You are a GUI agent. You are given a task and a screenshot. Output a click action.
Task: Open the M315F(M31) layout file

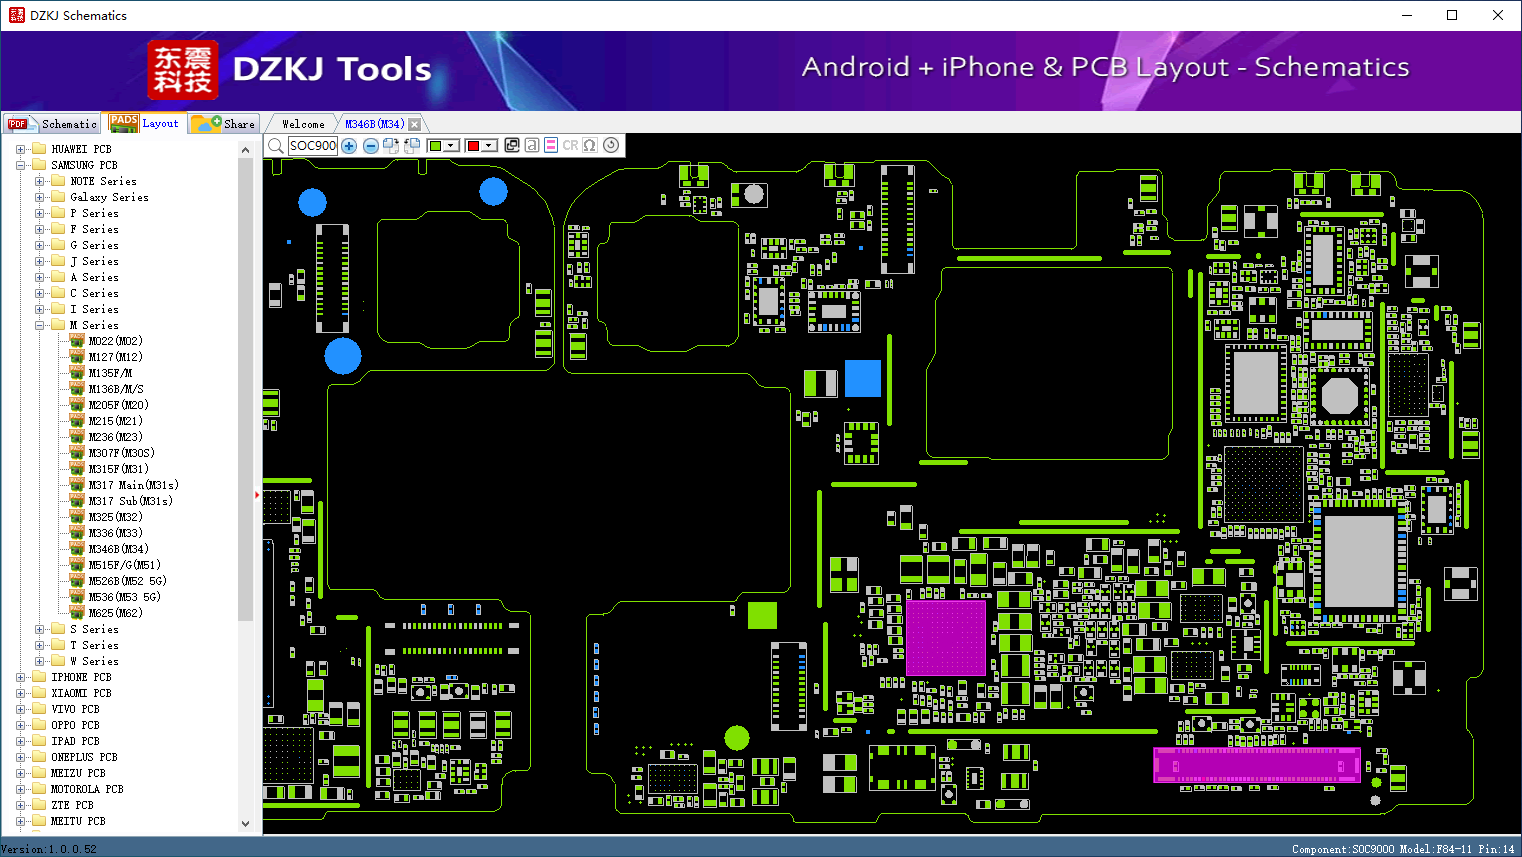coord(118,469)
